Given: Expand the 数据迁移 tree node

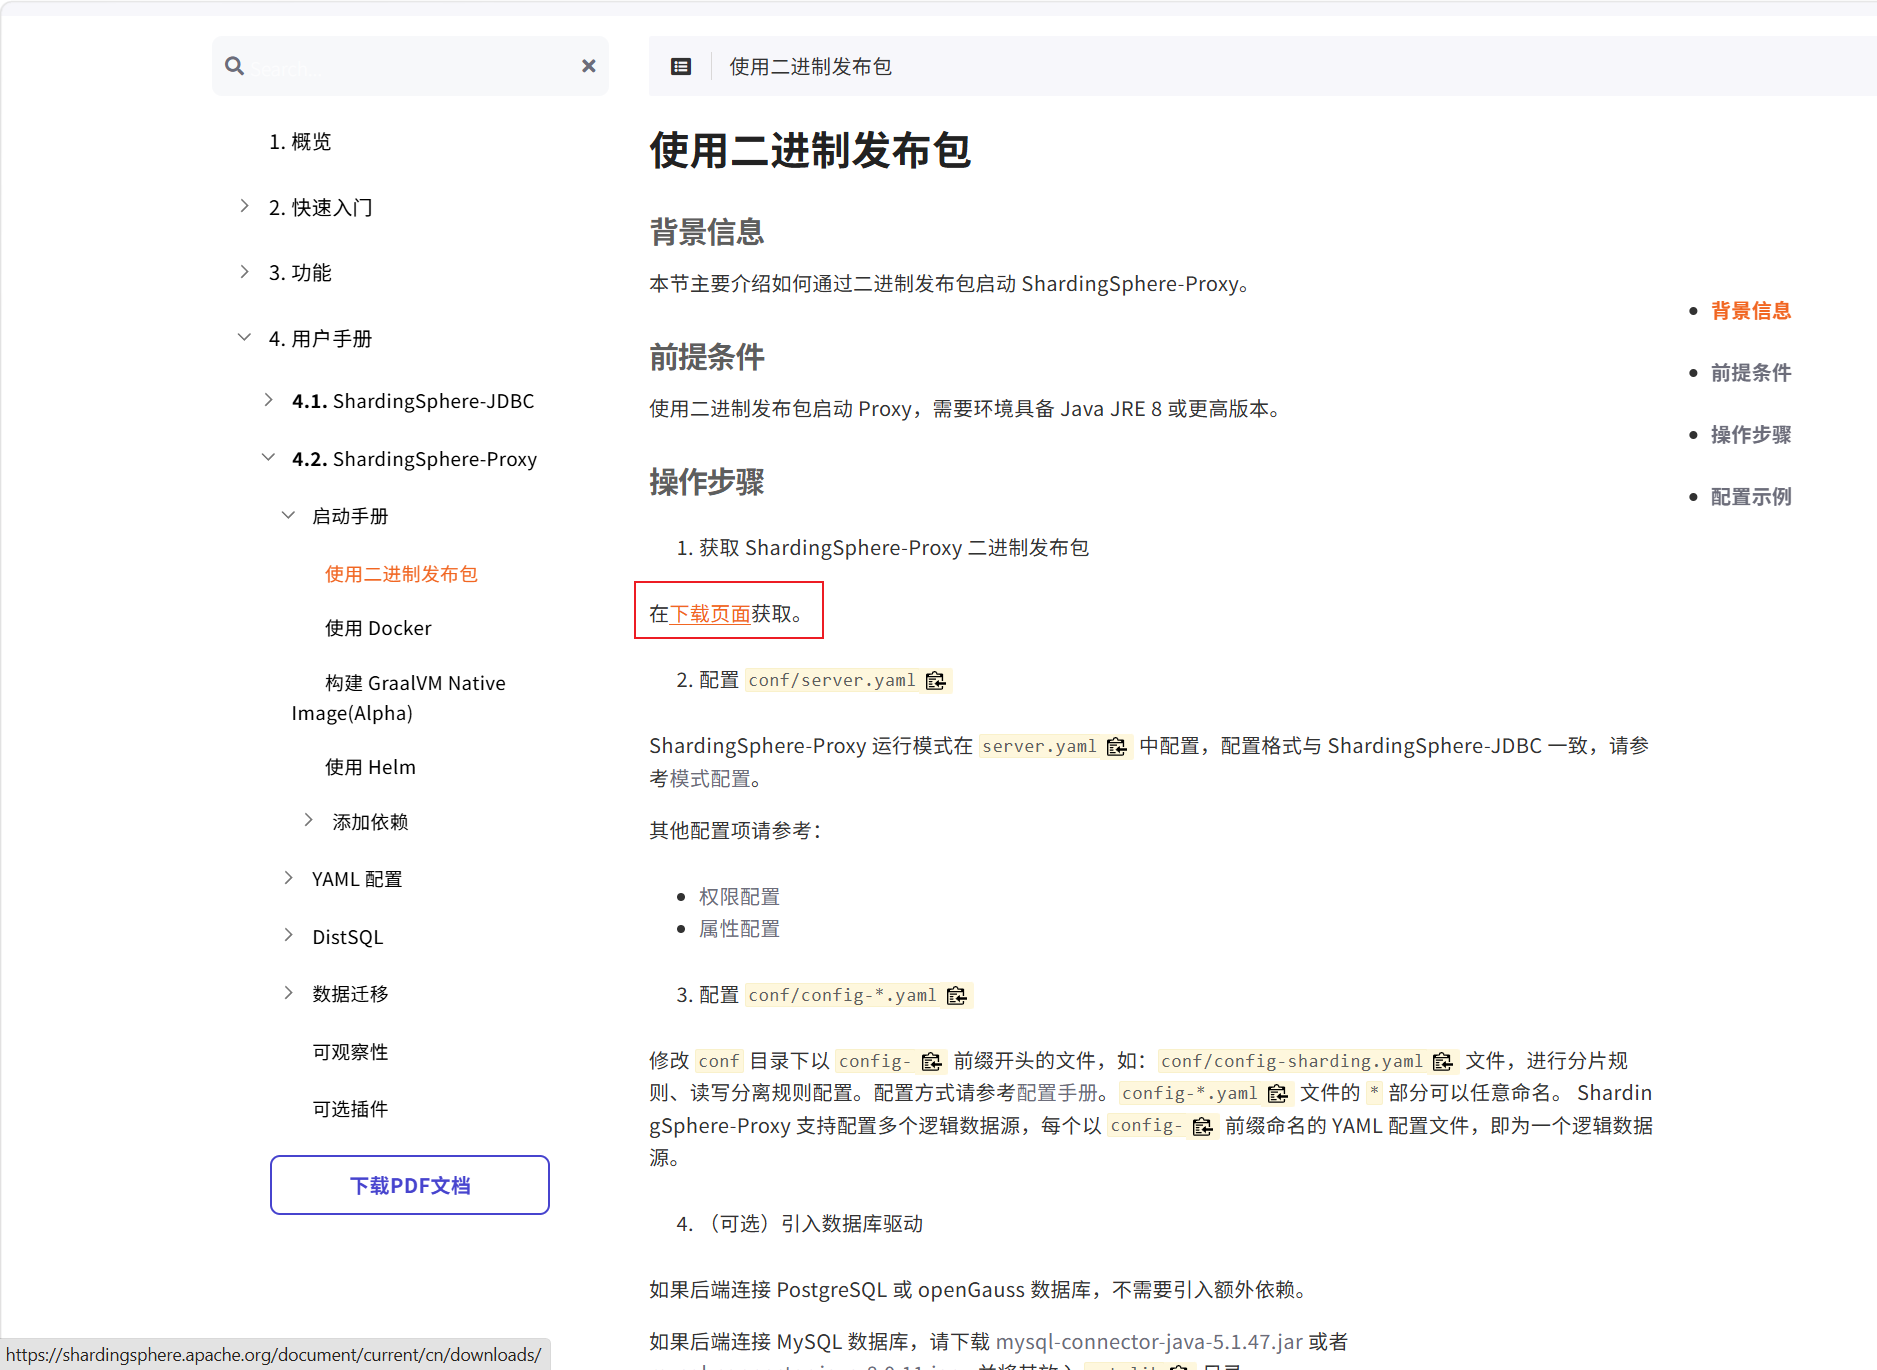Looking at the screenshot, I should (289, 992).
